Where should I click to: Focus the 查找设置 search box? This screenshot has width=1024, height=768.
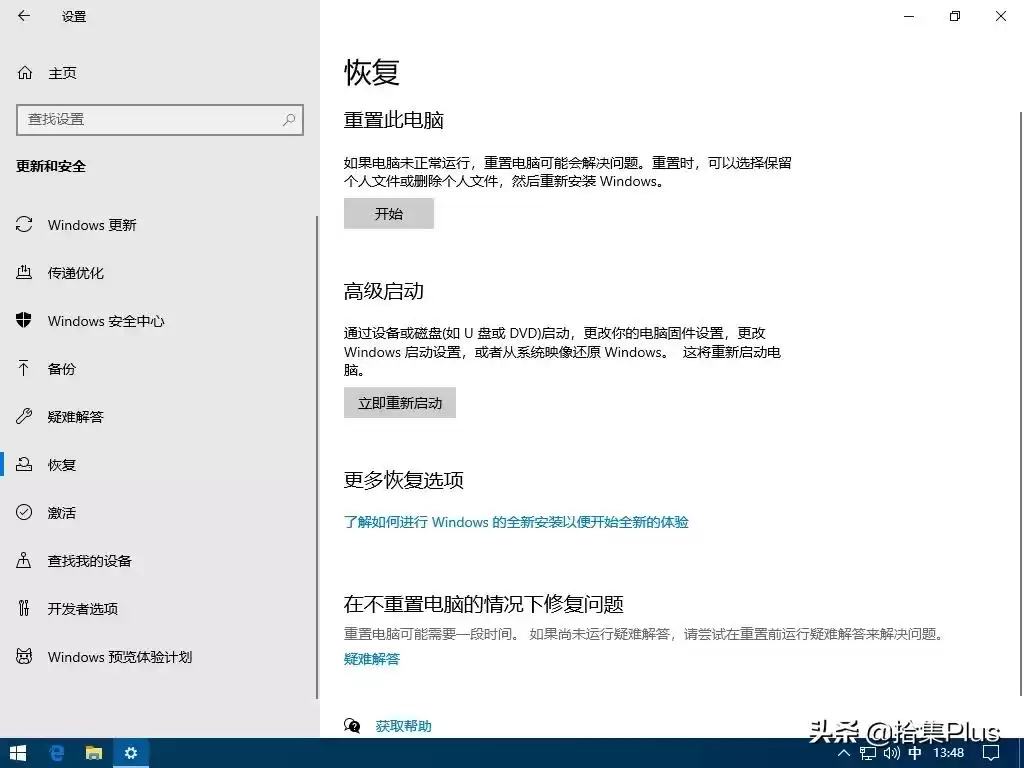(160, 120)
